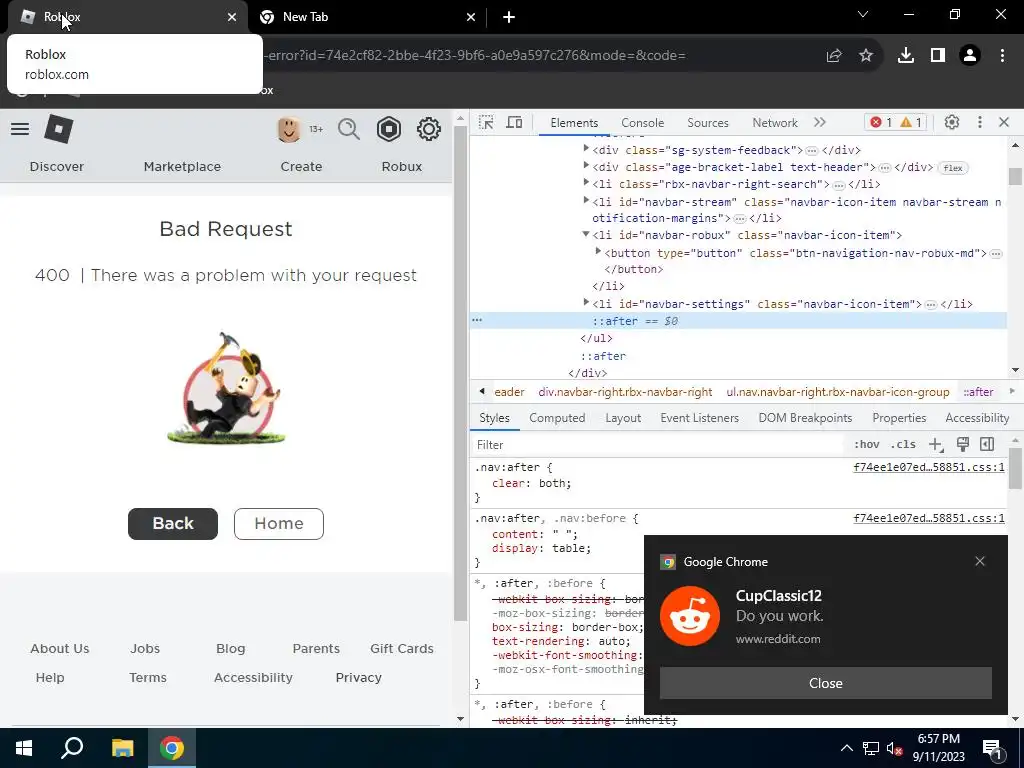Expand the sg-system-feedback div node
This screenshot has height=768, width=1024.
[x=586, y=150]
